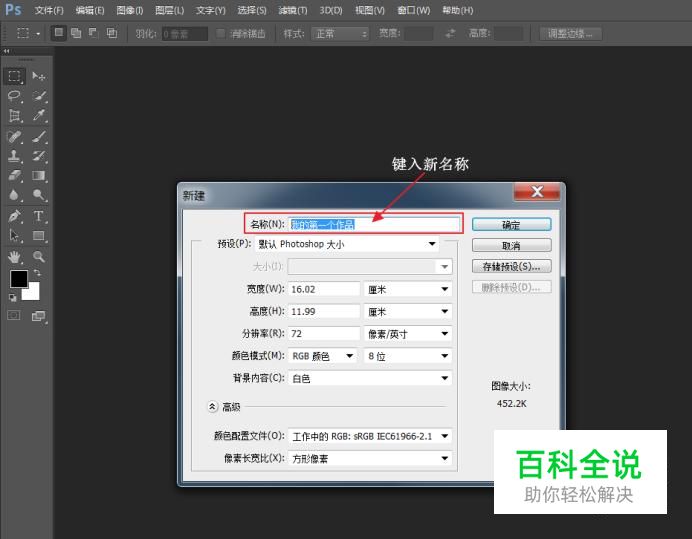Activate the Crop tool
This screenshot has width=692, height=539.
pyautogui.click(x=14, y=116)
